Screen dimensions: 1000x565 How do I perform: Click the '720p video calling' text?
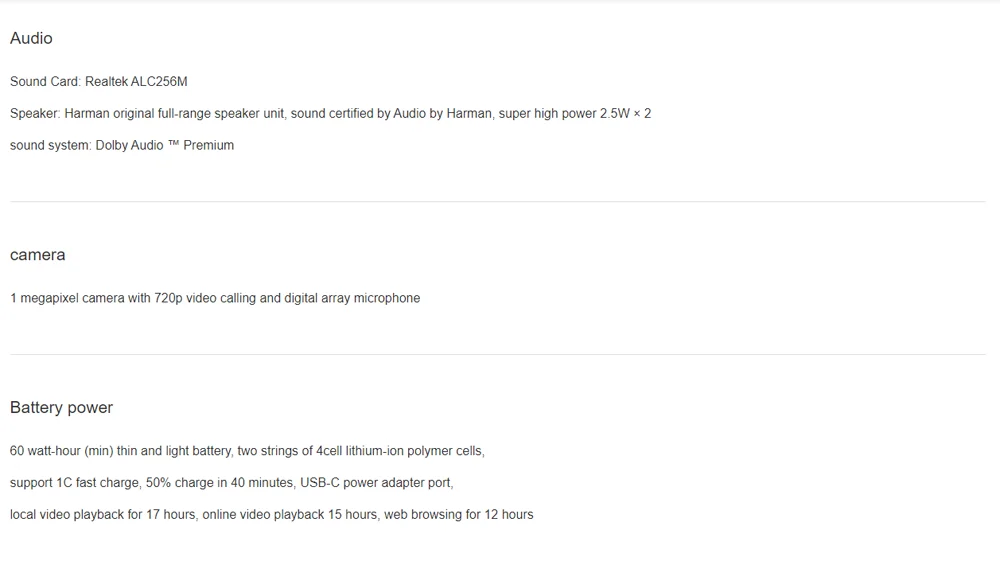[205, 298]
